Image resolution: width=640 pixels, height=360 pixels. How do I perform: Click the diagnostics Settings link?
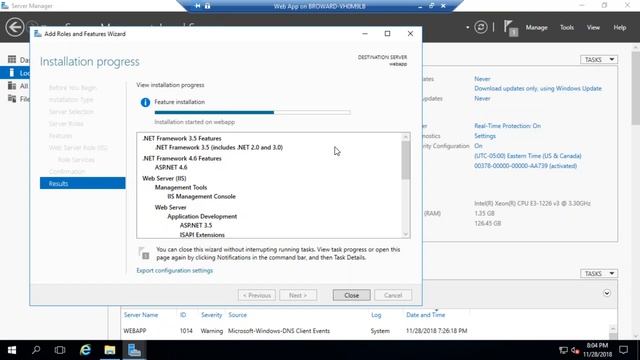pos(485,136)
